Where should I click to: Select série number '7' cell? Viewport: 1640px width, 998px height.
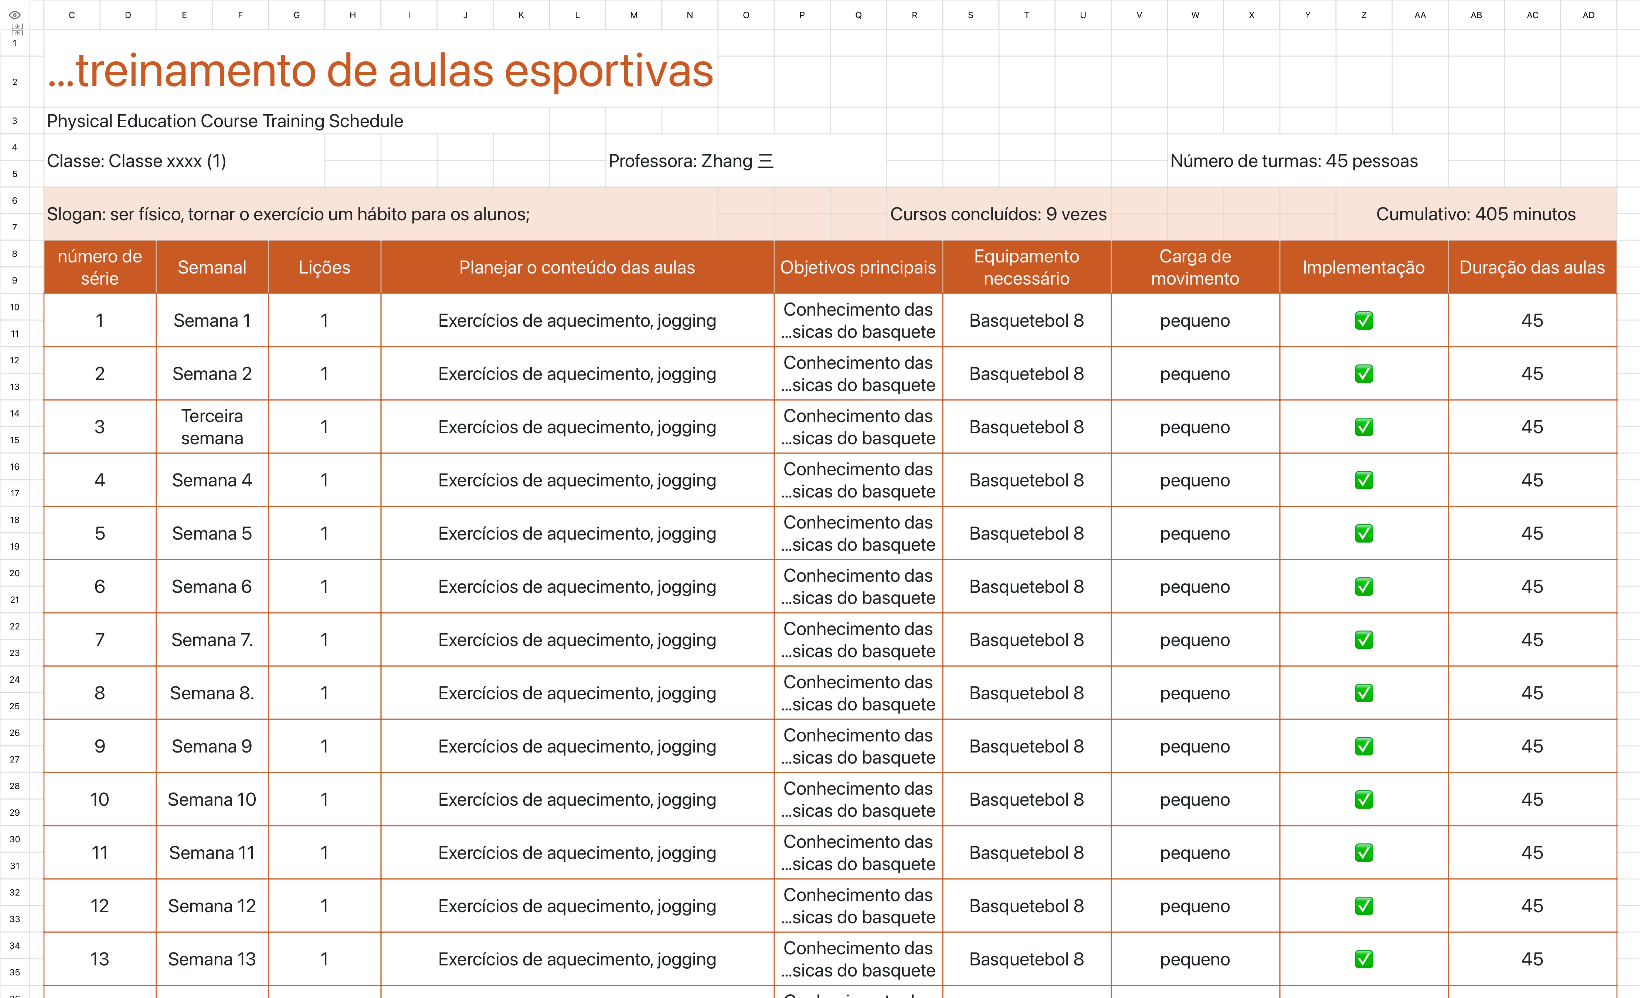100,640
